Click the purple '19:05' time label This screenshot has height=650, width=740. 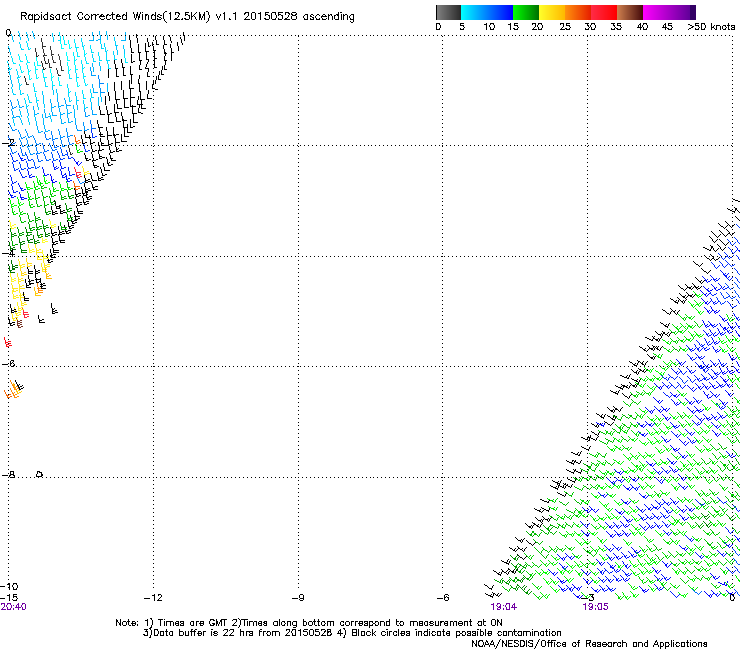point(595,607)
